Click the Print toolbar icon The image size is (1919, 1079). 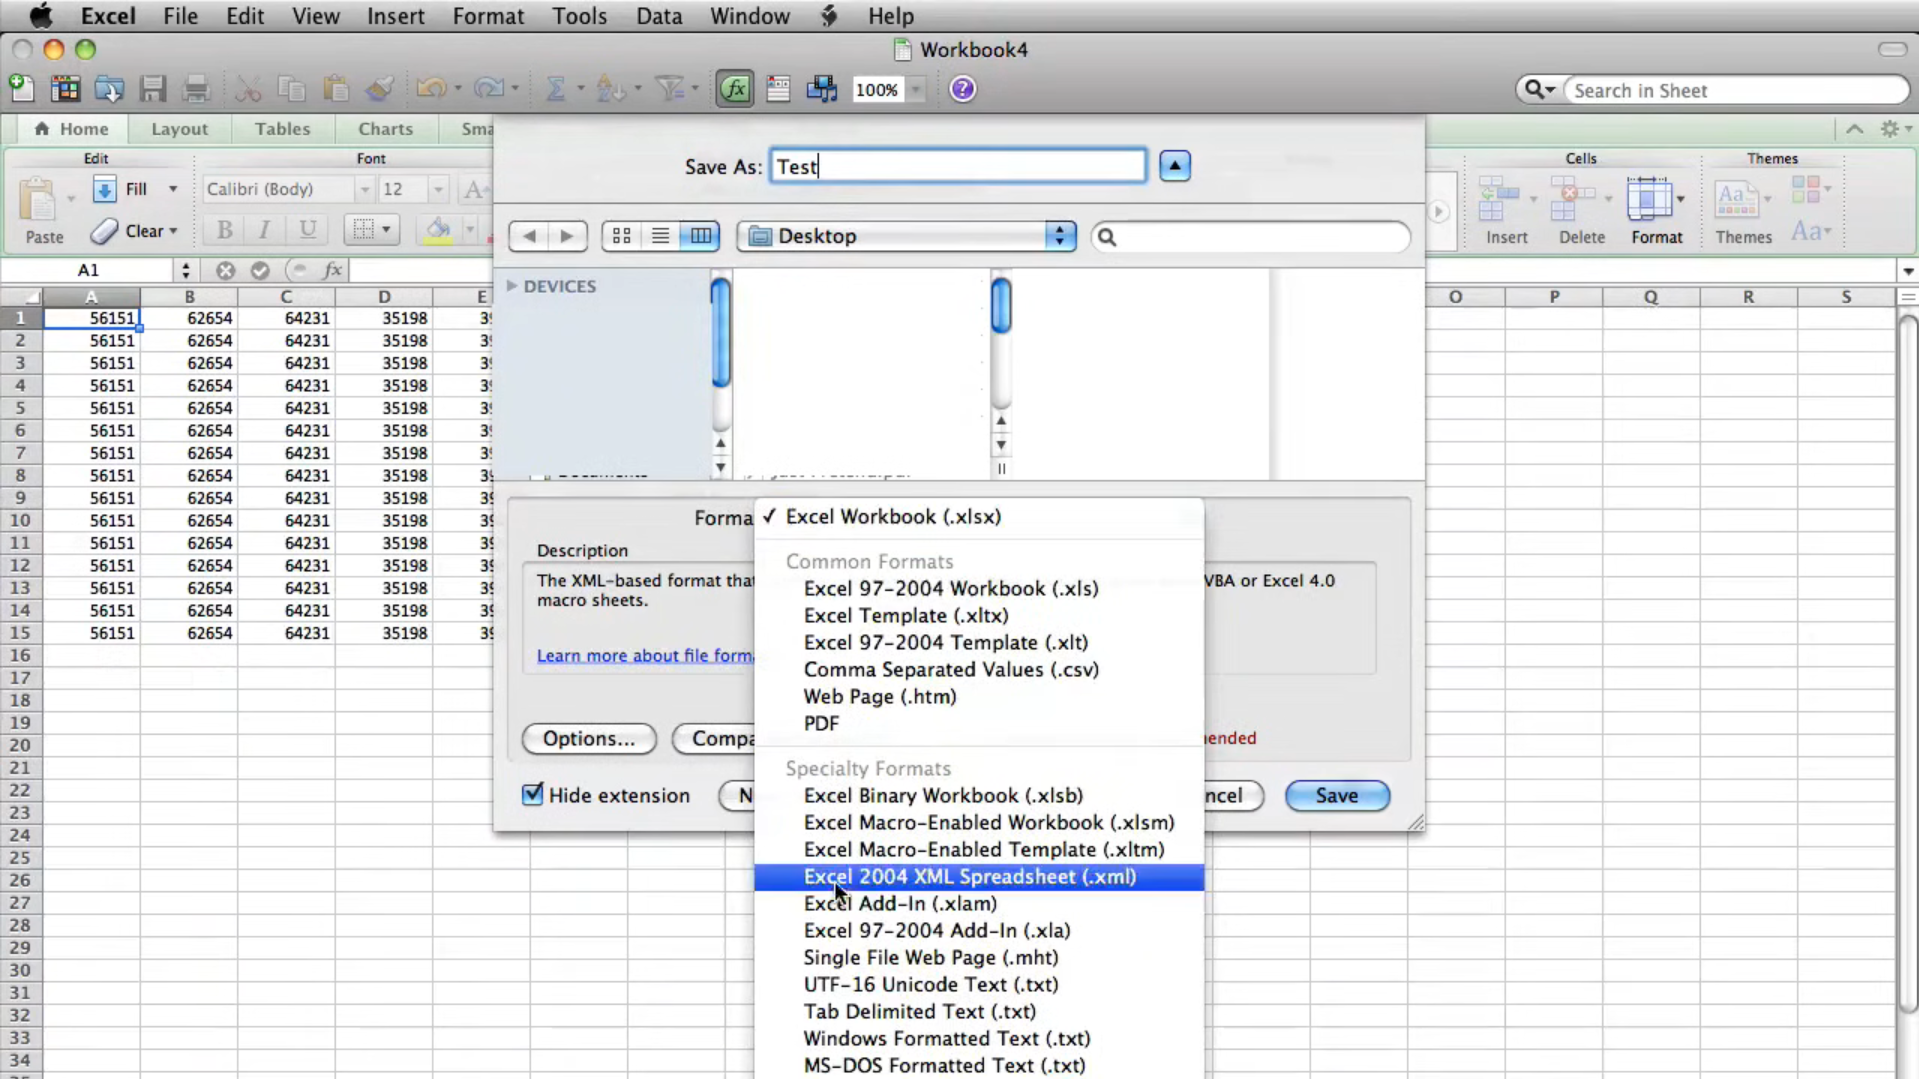(x=196, y=89)
